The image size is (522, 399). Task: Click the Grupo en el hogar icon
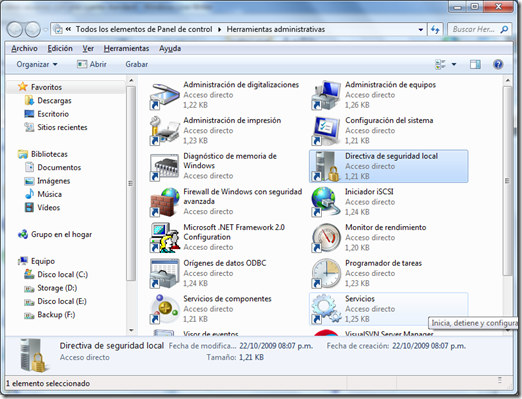point(23,234)
